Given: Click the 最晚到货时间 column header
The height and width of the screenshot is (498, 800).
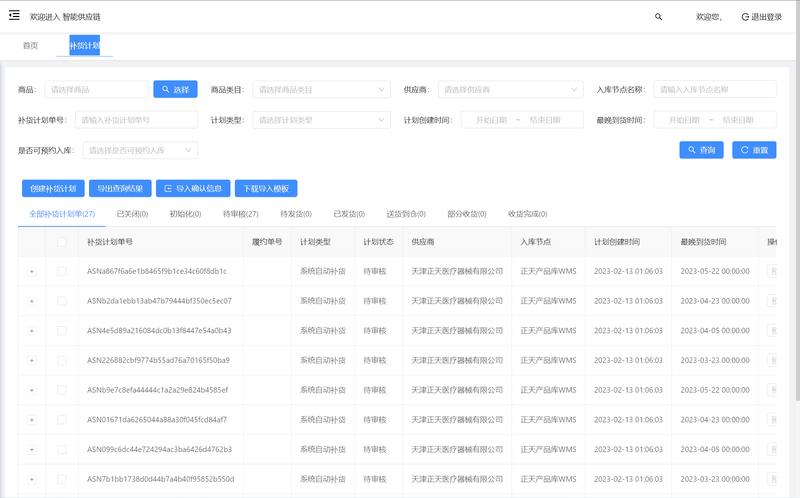Looking at the screenshot, I should point(703,242).
